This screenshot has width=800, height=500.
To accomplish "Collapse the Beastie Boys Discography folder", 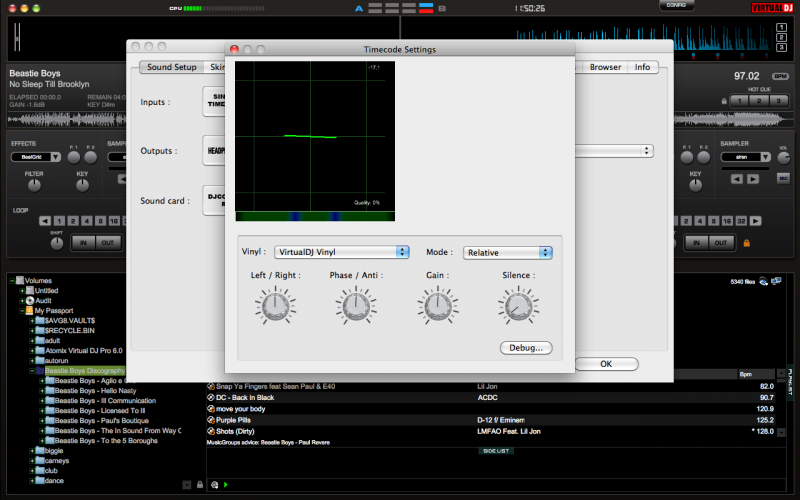I will click(32, 371).
